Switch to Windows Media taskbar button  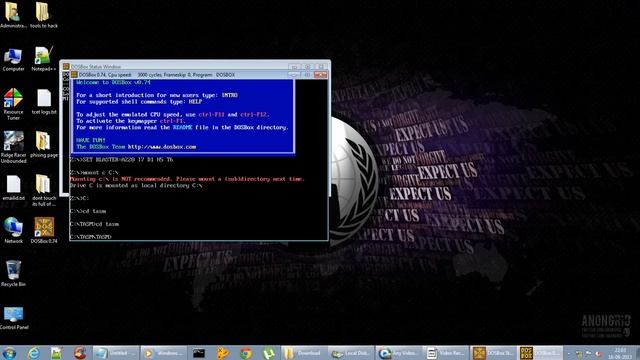164,353
